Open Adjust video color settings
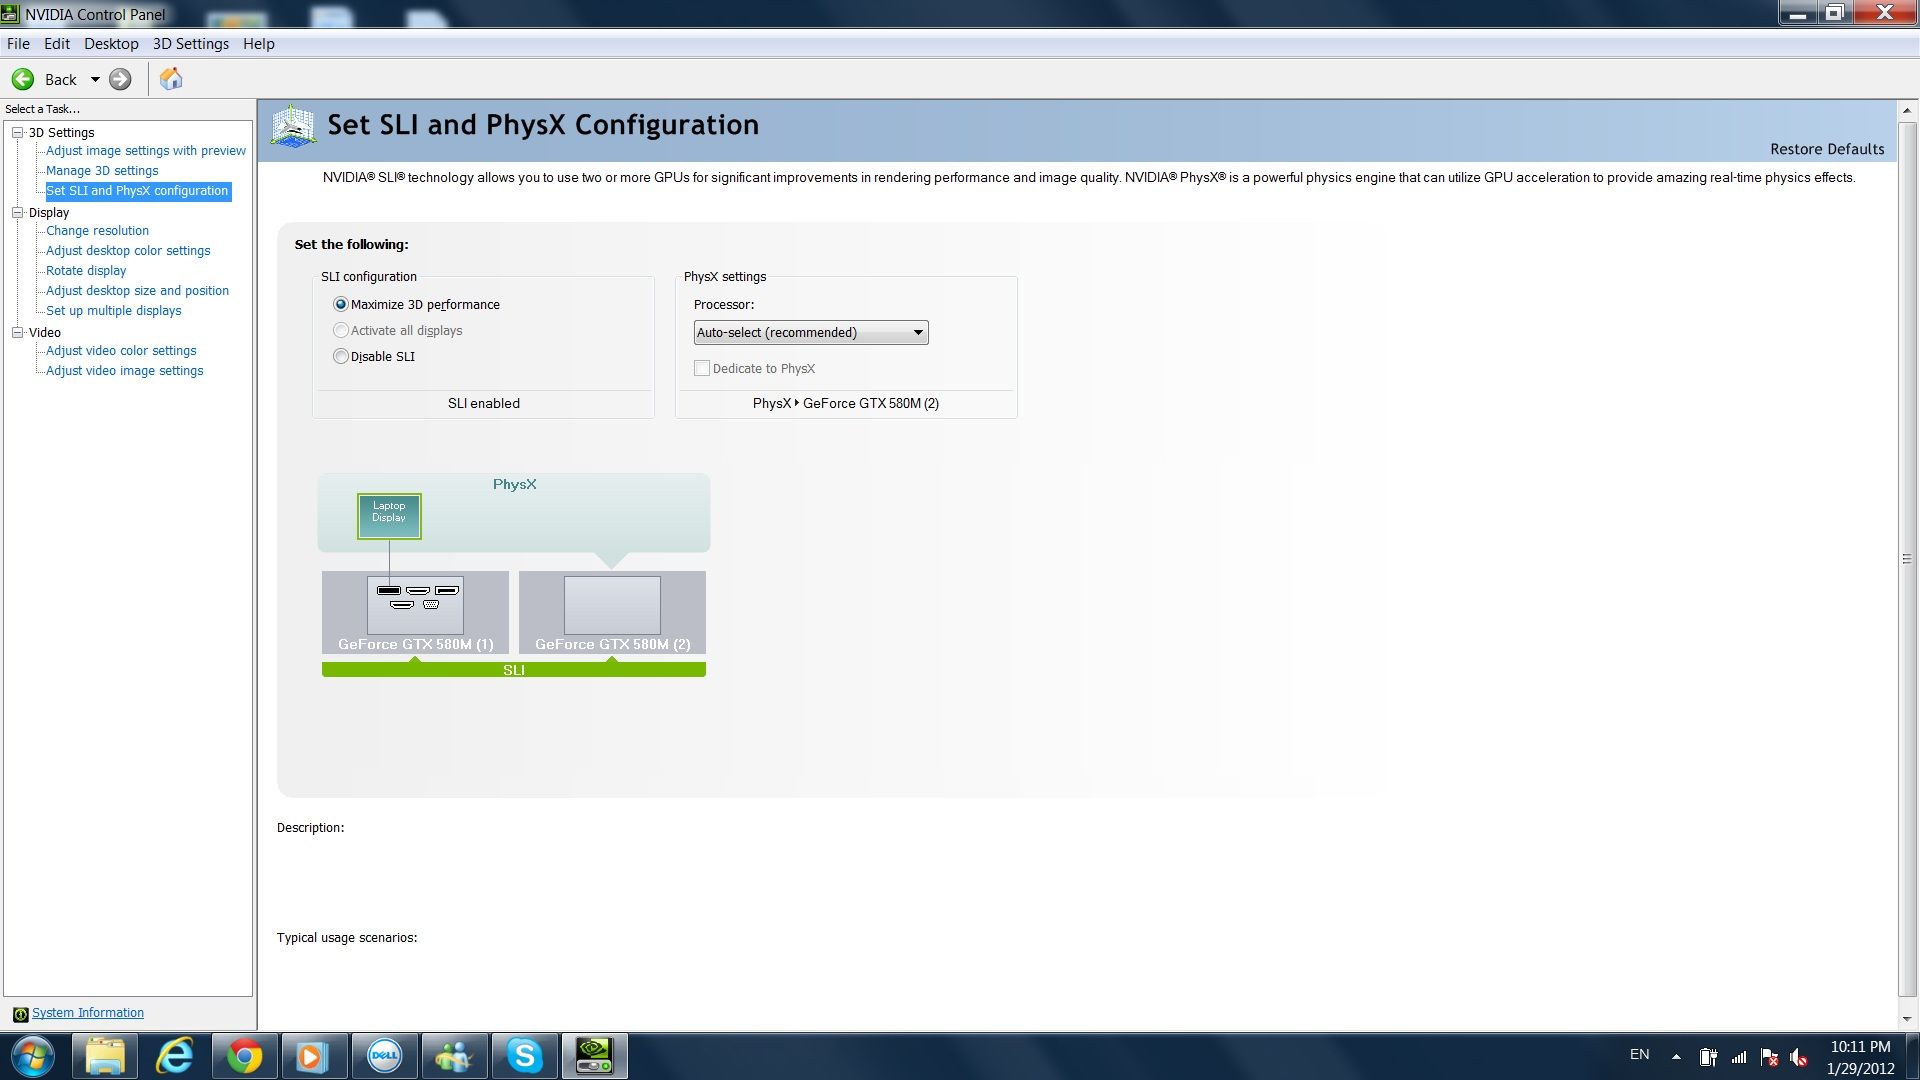The image size is (1920, 1080). [x=121, y=351]
